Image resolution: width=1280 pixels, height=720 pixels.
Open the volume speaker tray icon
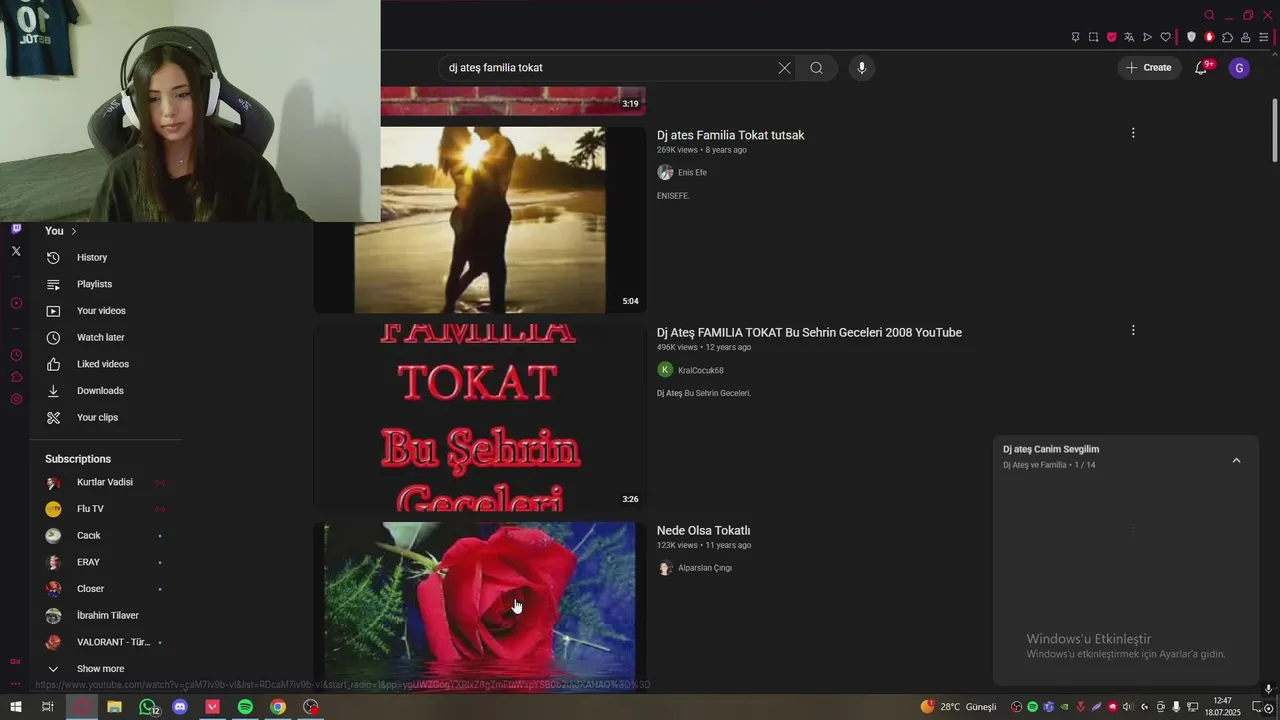pos(1128,707)
